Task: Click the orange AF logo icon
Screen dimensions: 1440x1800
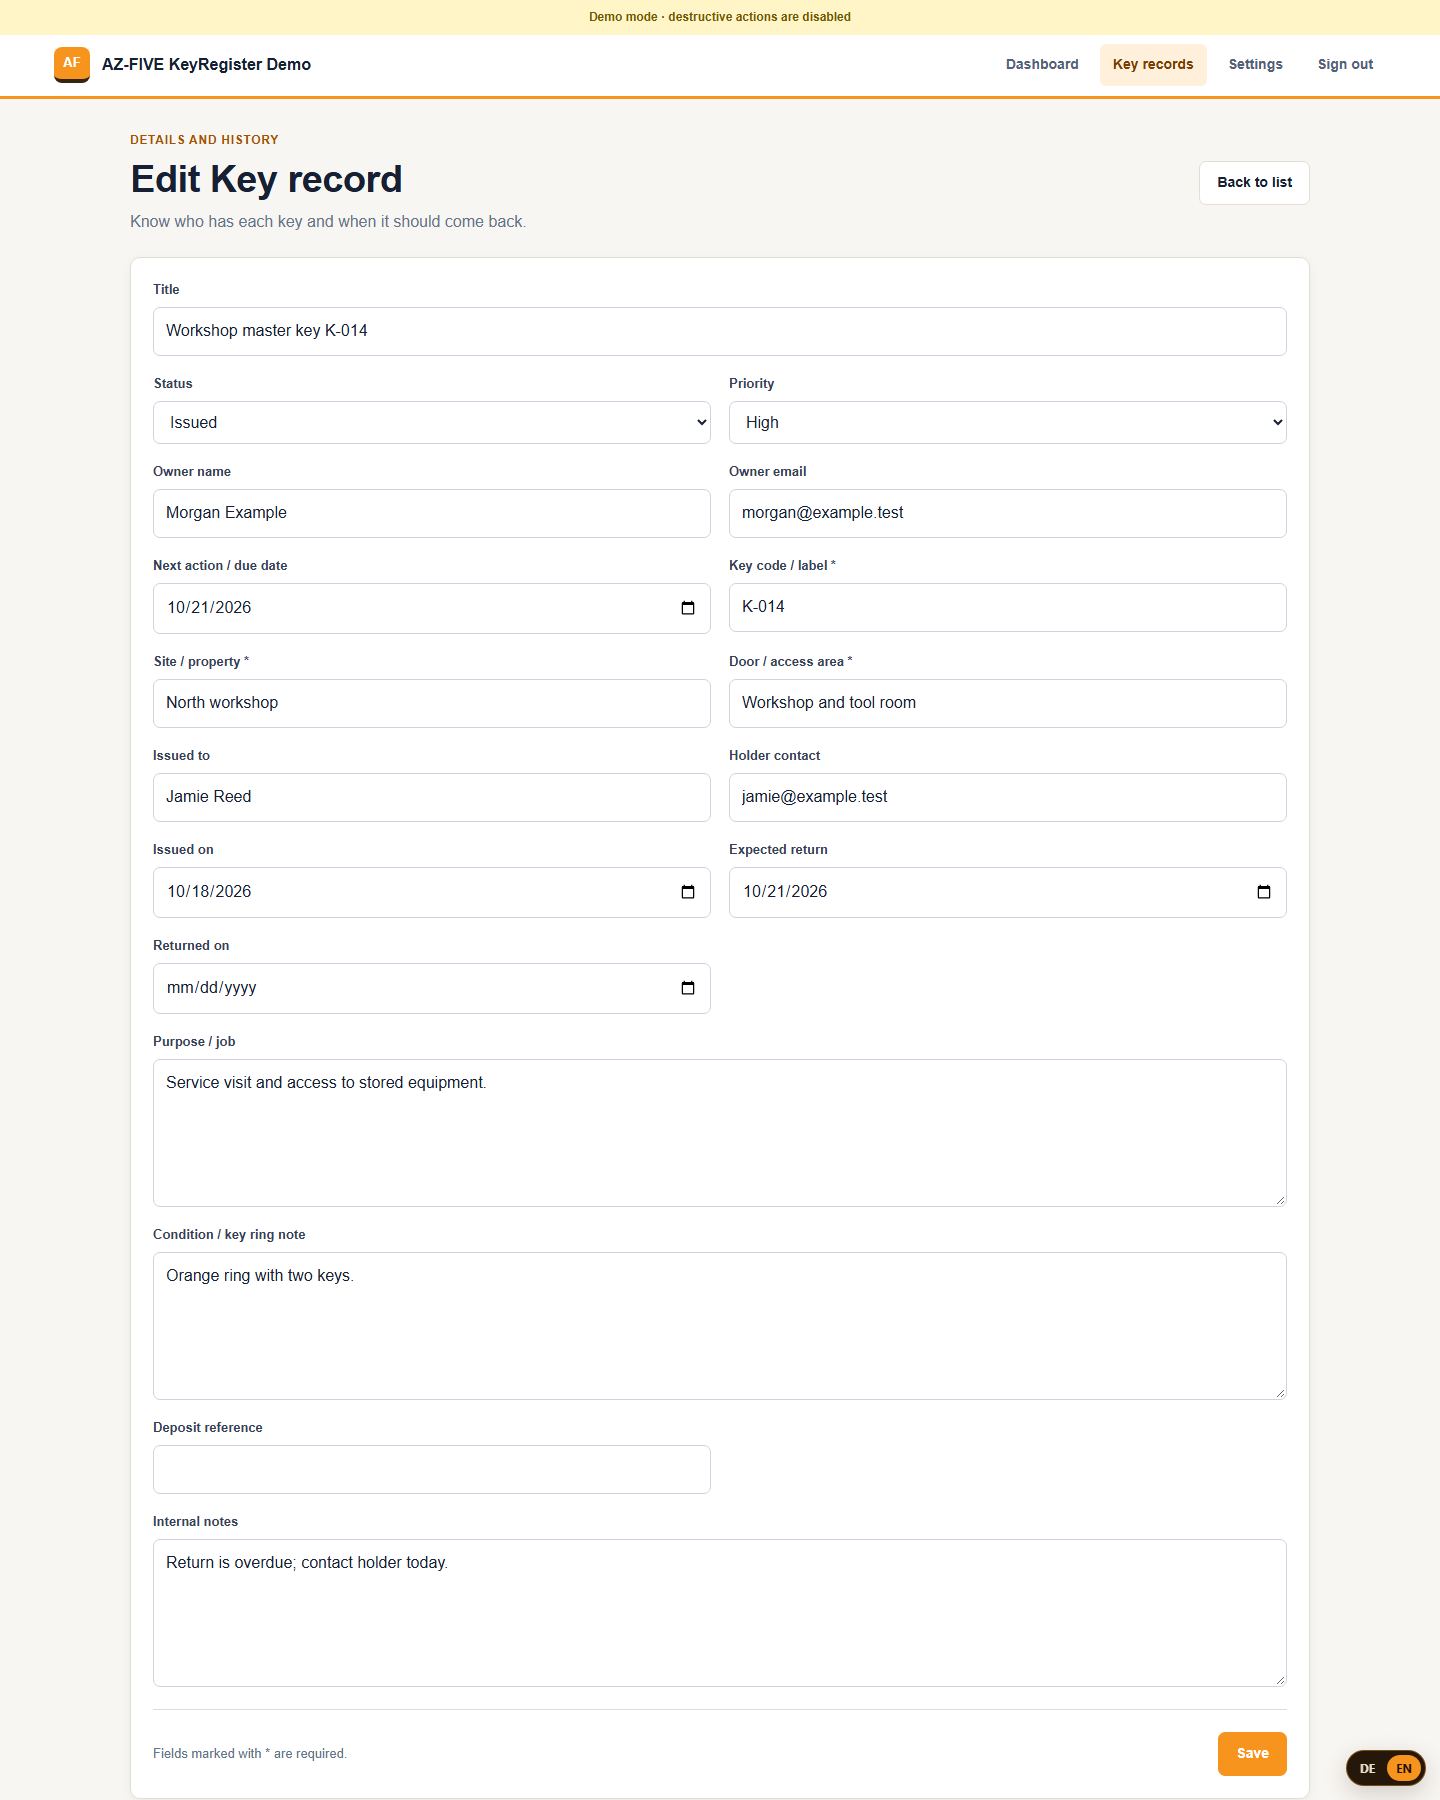Action: 72,64
